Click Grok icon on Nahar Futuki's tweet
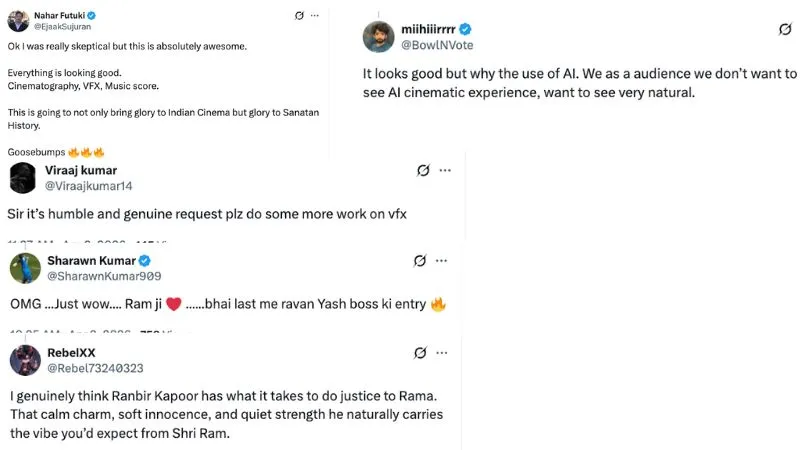The height and width of the screenshot is (450, 800). coord(299,16)
